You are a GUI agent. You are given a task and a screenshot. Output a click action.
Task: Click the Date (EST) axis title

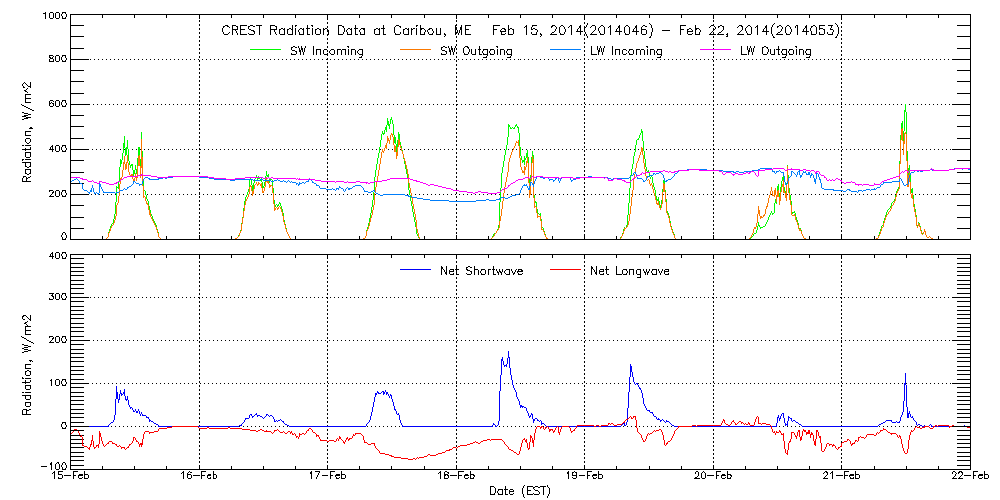coord(521,491)
